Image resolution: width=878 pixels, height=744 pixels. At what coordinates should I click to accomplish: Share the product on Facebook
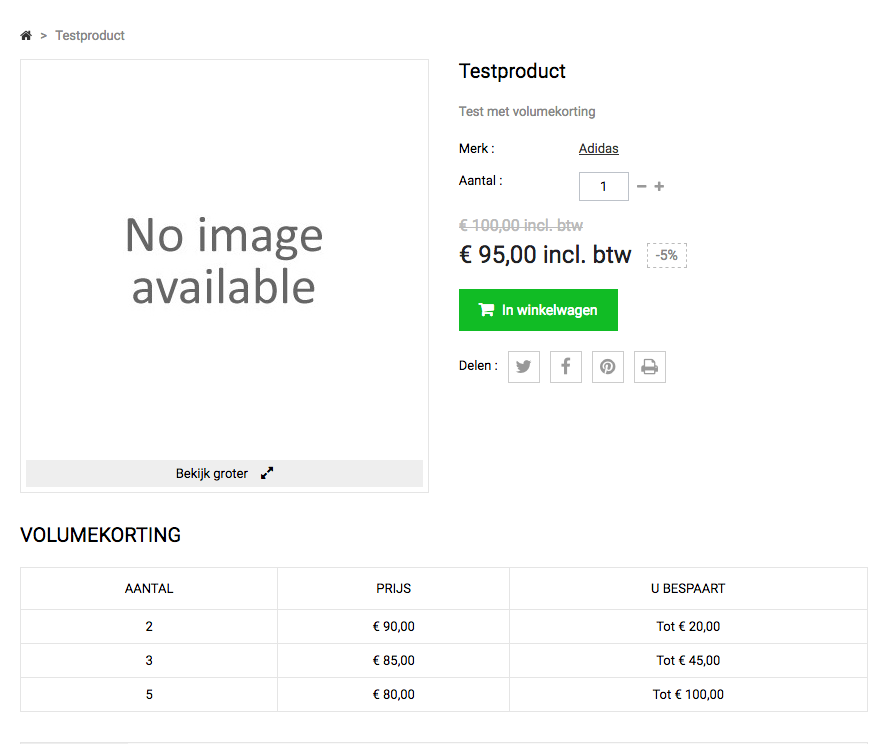pos(565,367)
